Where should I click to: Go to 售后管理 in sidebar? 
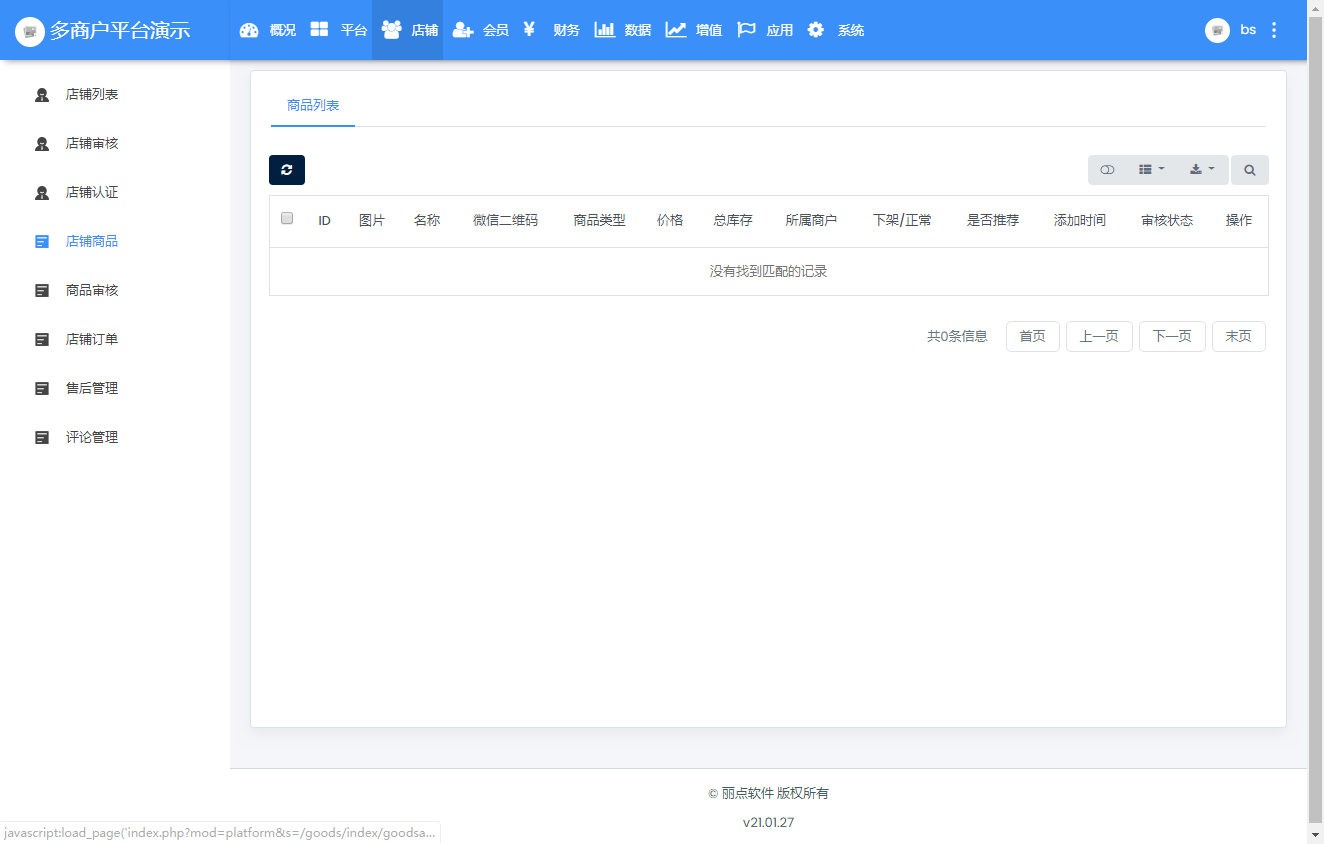[x=92, y=388]
